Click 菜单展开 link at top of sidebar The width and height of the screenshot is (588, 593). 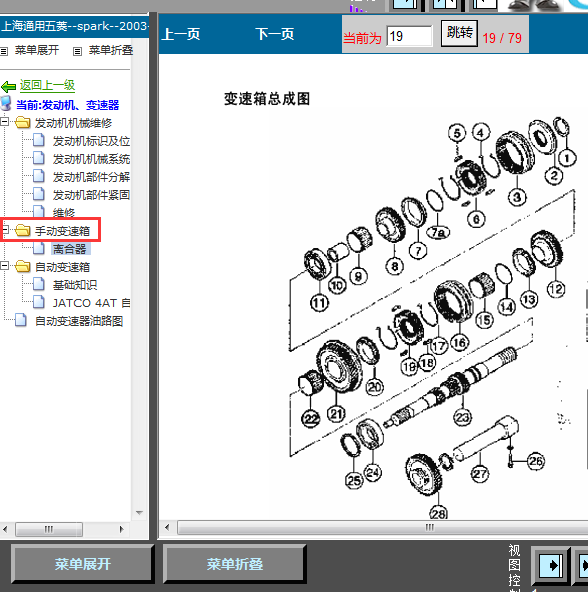click(x=37, y=50)
